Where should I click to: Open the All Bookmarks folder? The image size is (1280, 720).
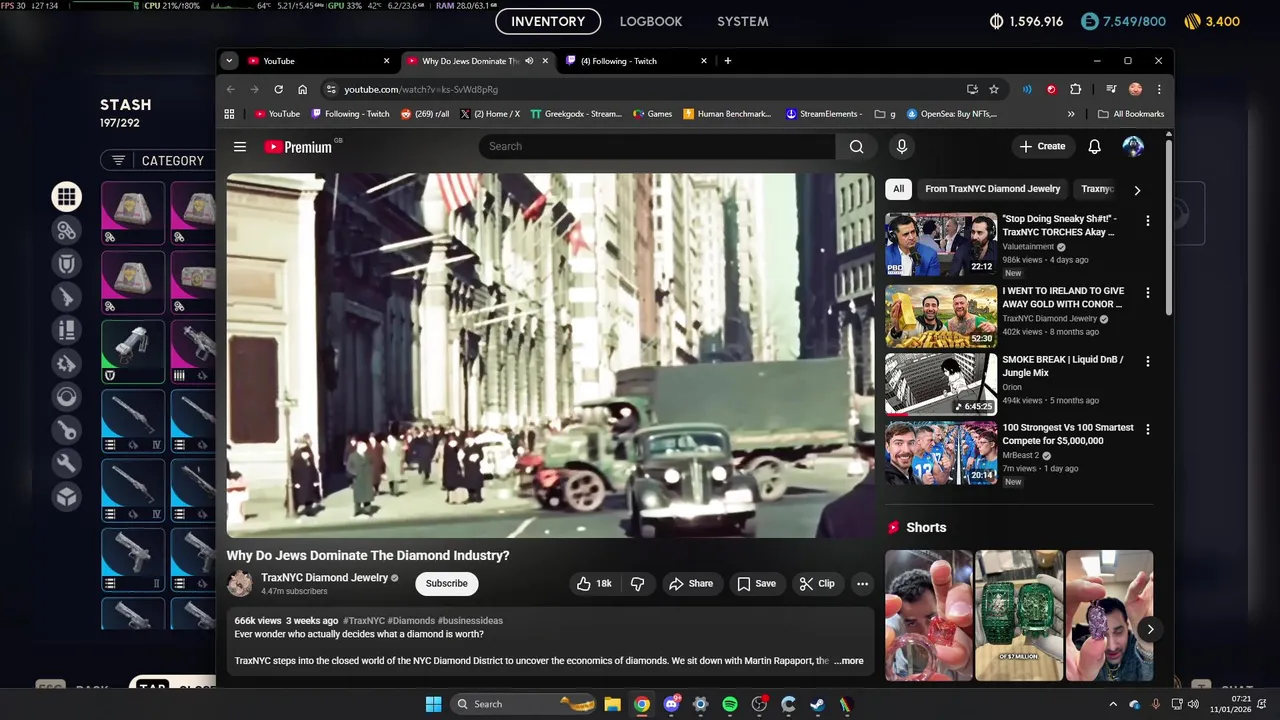click(x=1131, y=114)
